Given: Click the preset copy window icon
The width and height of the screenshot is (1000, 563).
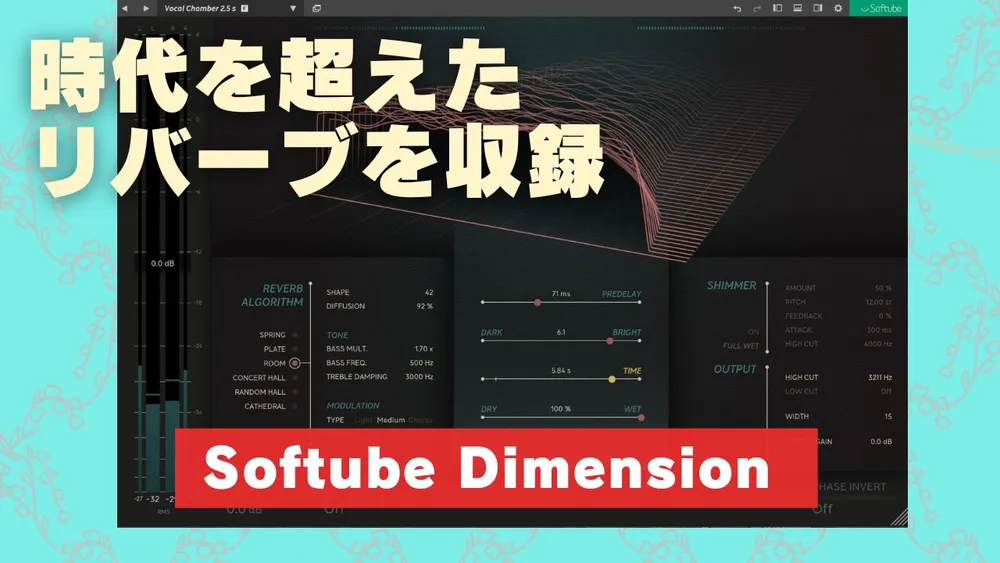Looking at the screenshot, I should click(316, 8).
